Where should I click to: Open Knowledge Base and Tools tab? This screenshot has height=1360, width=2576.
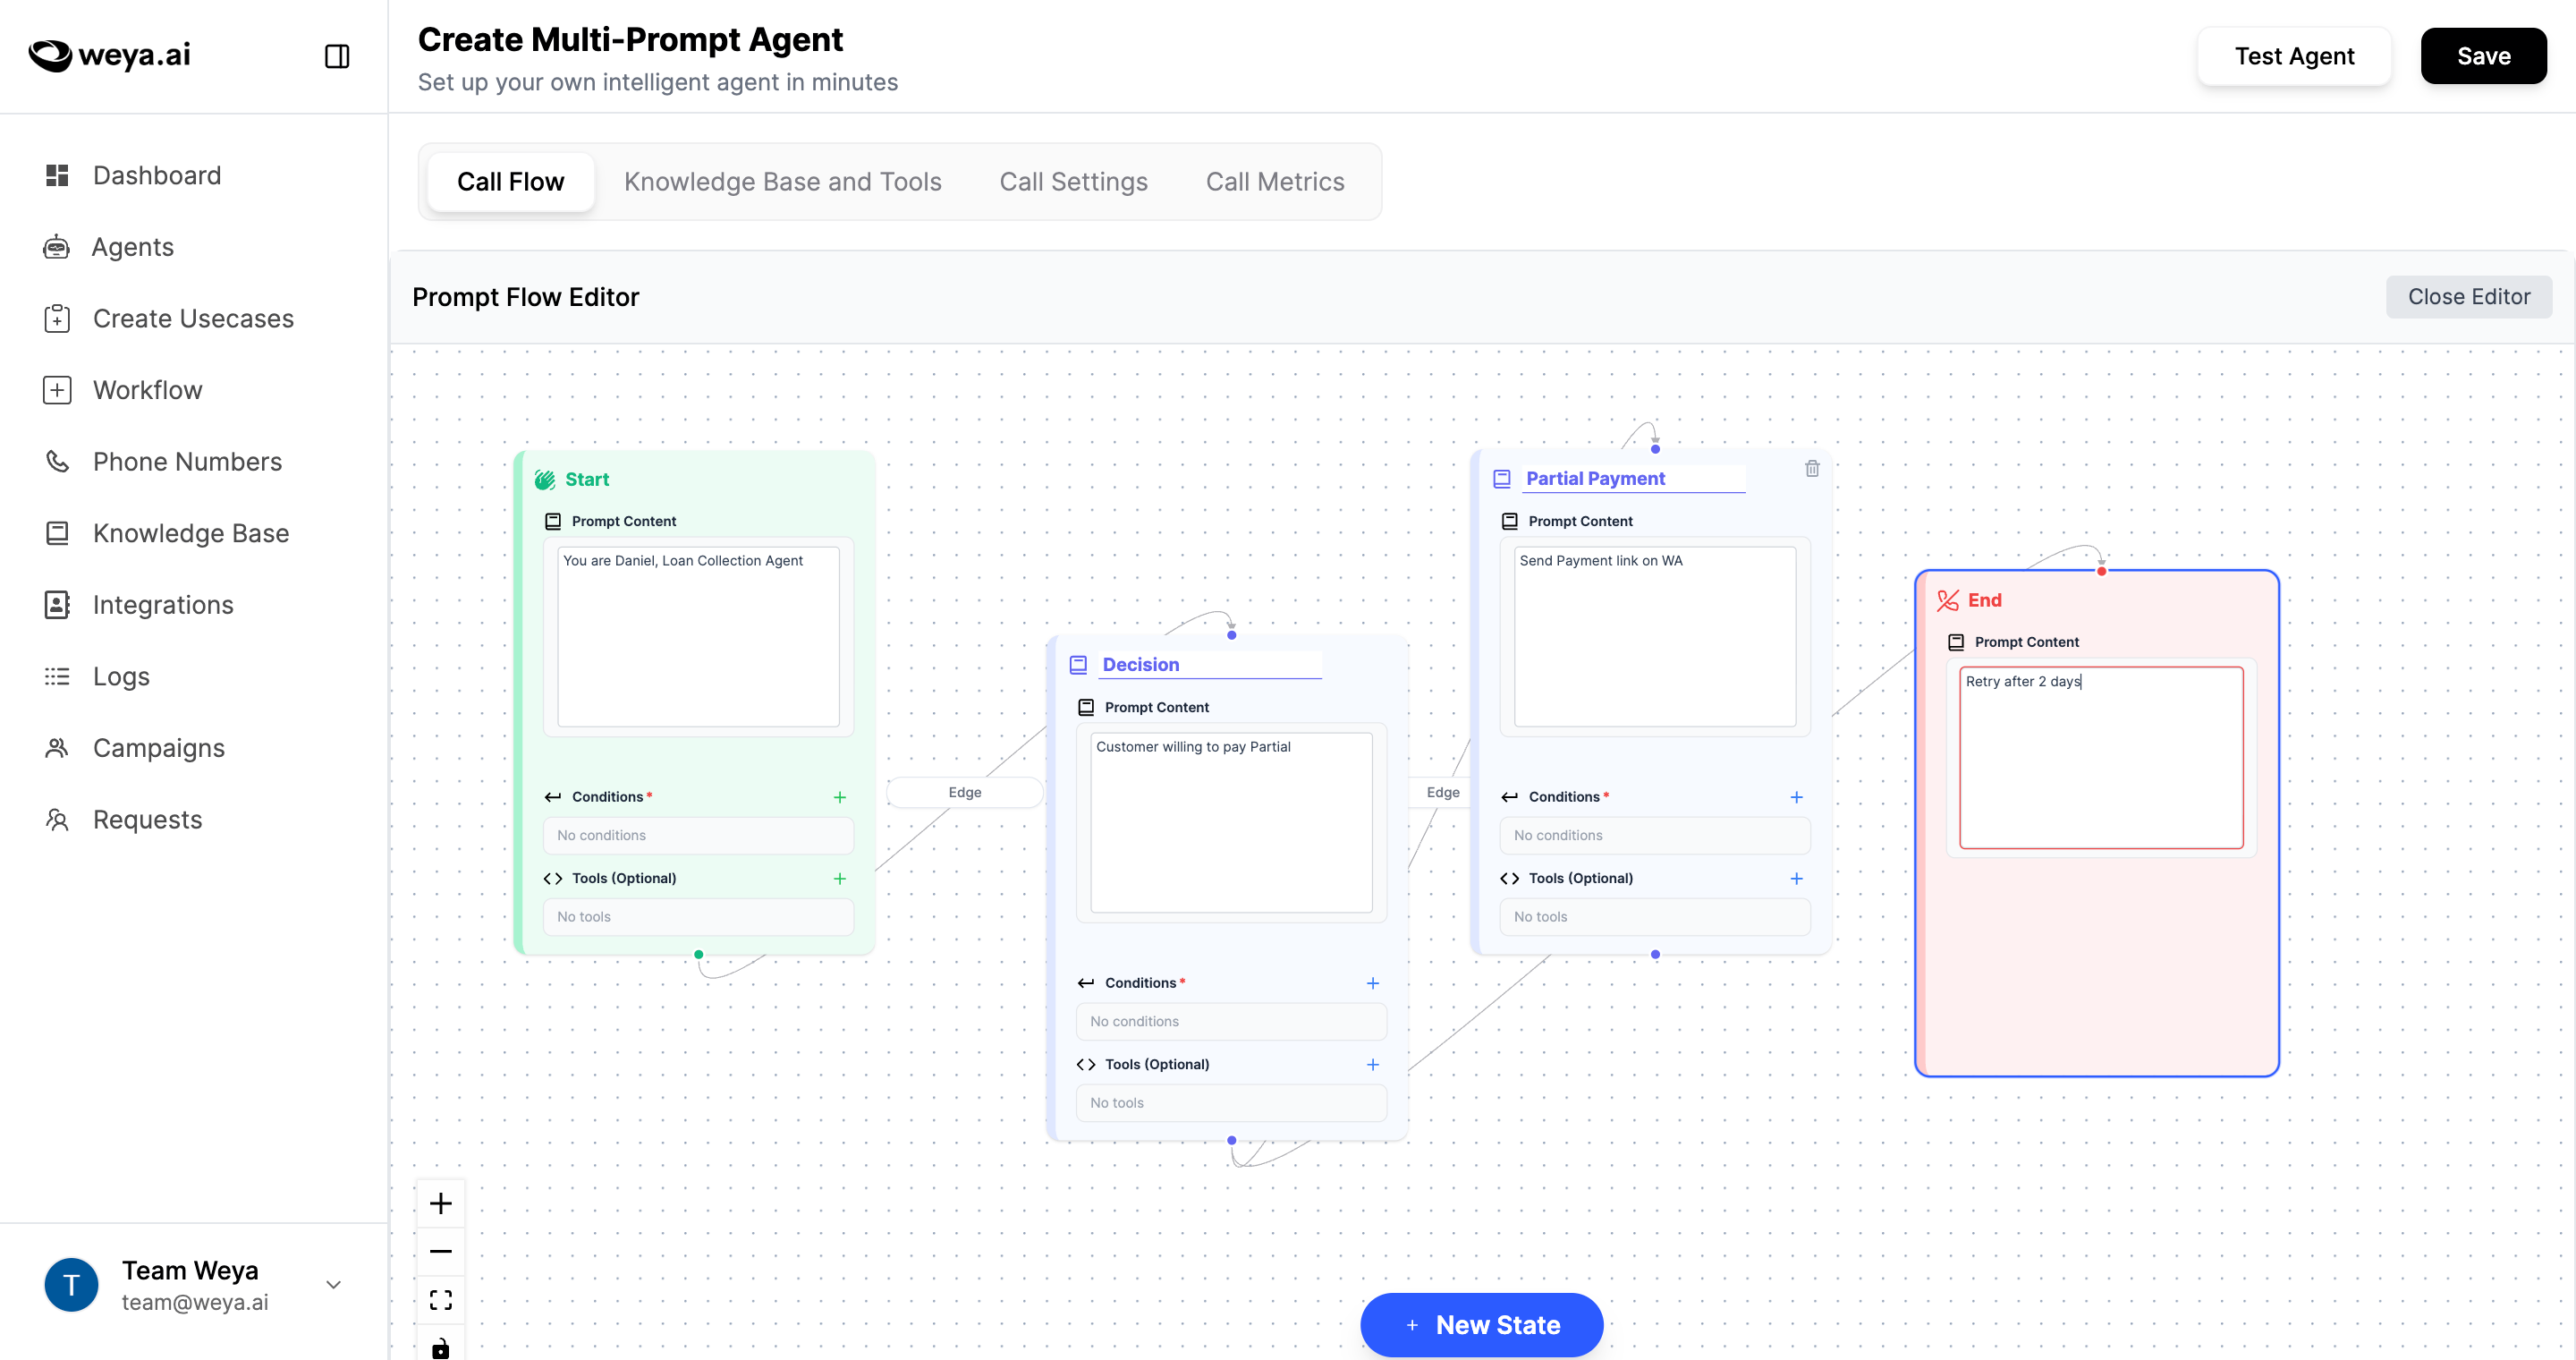point(782,181)
